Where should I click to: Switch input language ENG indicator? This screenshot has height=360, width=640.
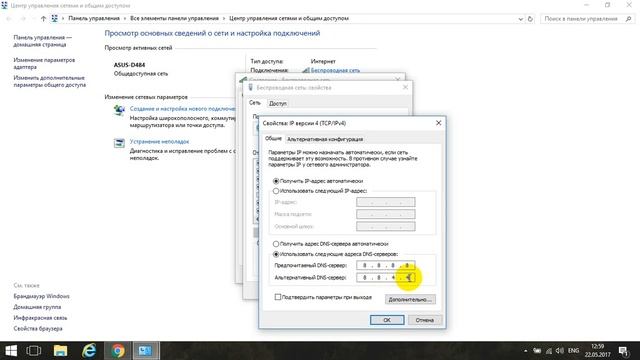point(573,351)
